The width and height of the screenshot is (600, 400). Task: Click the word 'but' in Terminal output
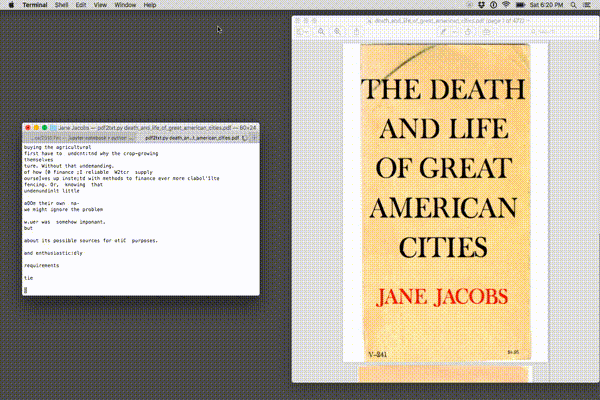[28, 228]
